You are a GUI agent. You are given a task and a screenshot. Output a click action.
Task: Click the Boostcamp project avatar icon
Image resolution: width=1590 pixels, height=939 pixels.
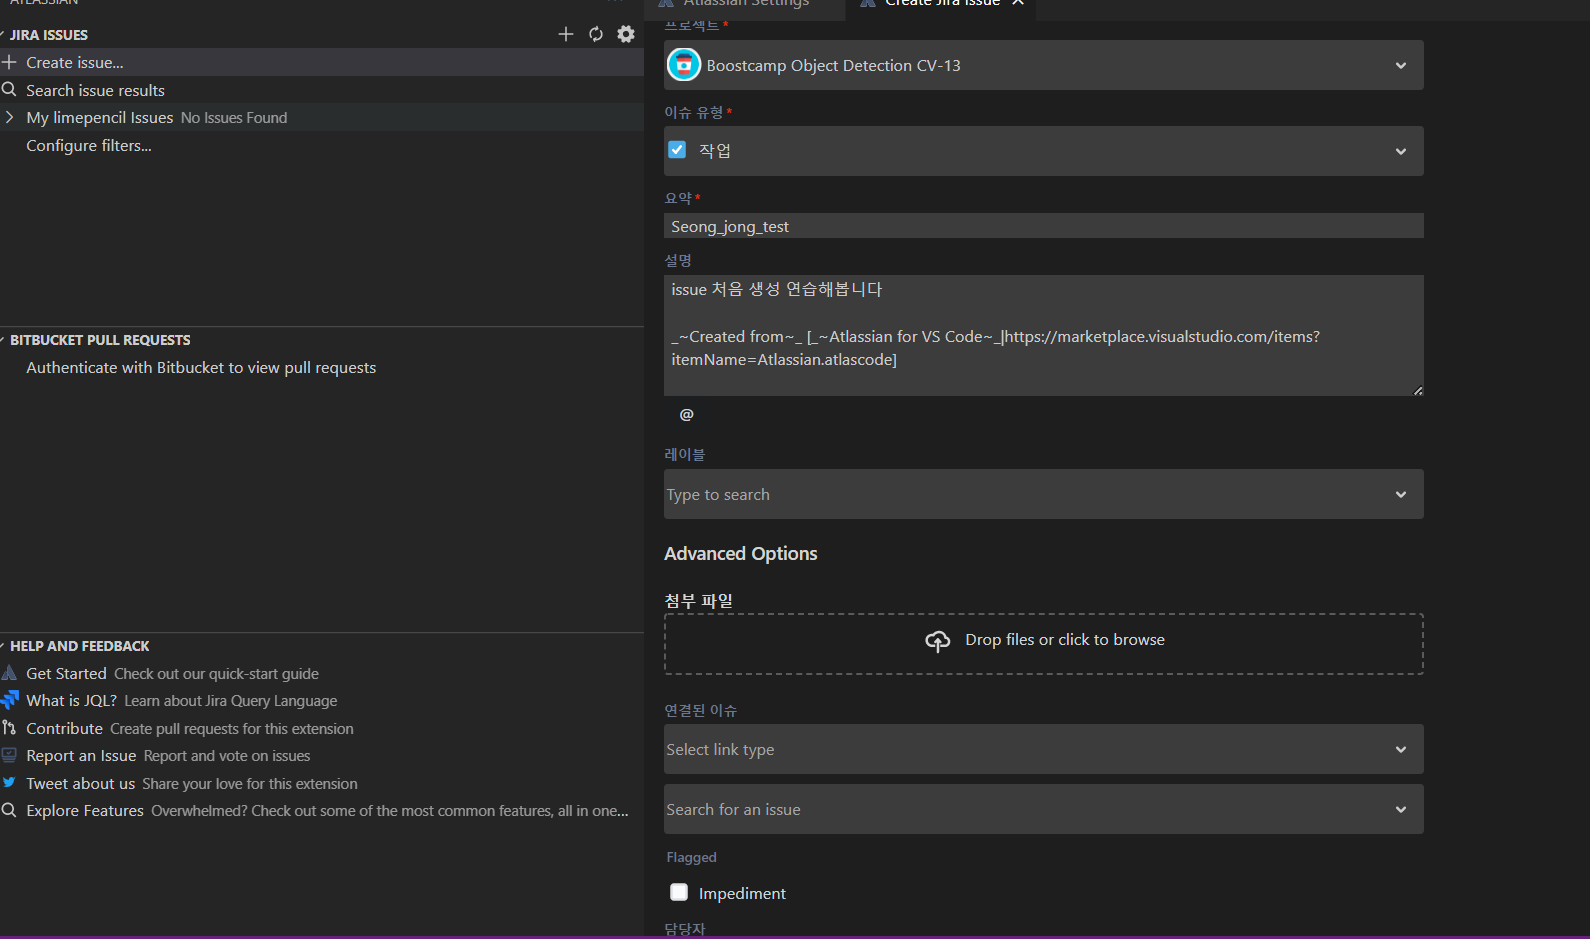684,65
